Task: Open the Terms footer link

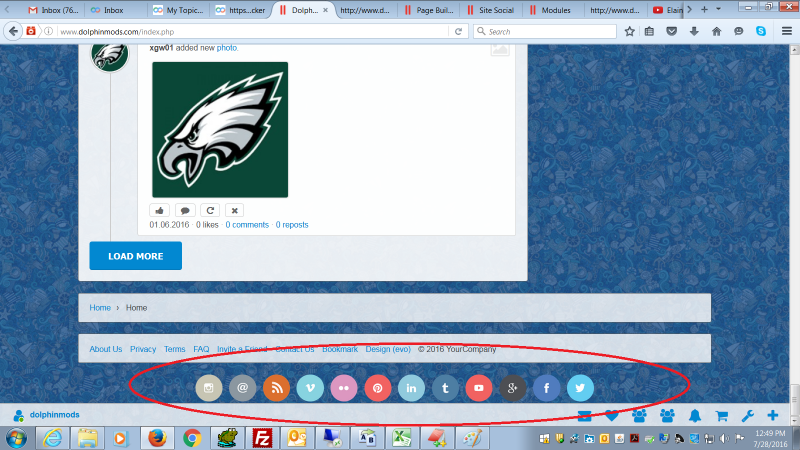Action: (174, 349)
